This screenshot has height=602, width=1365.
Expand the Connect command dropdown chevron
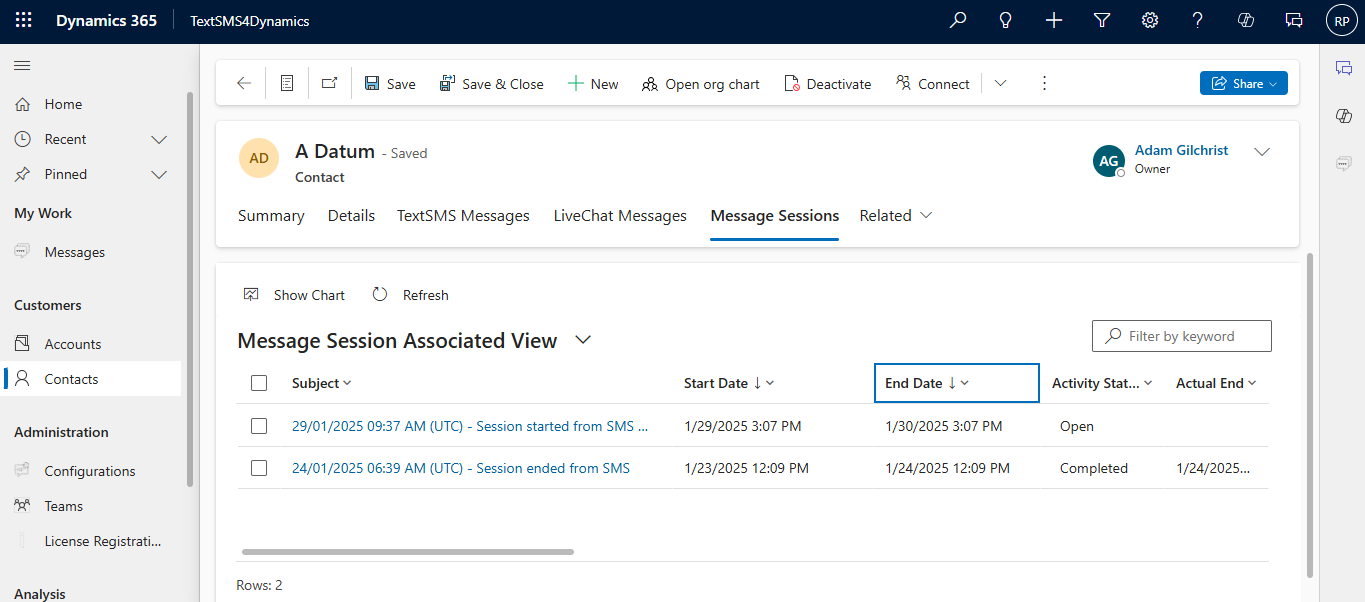1000,84
